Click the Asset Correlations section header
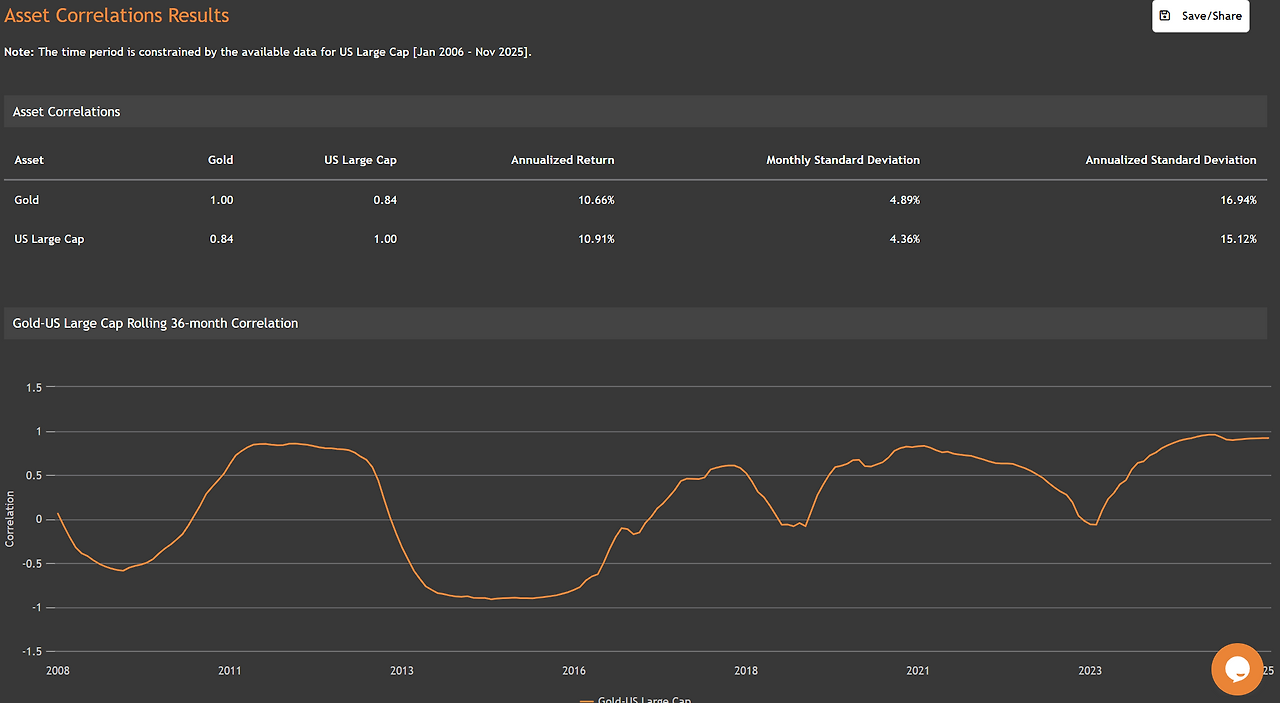The width and height of the screenshot is (1280, 703). tap(635, 111)
